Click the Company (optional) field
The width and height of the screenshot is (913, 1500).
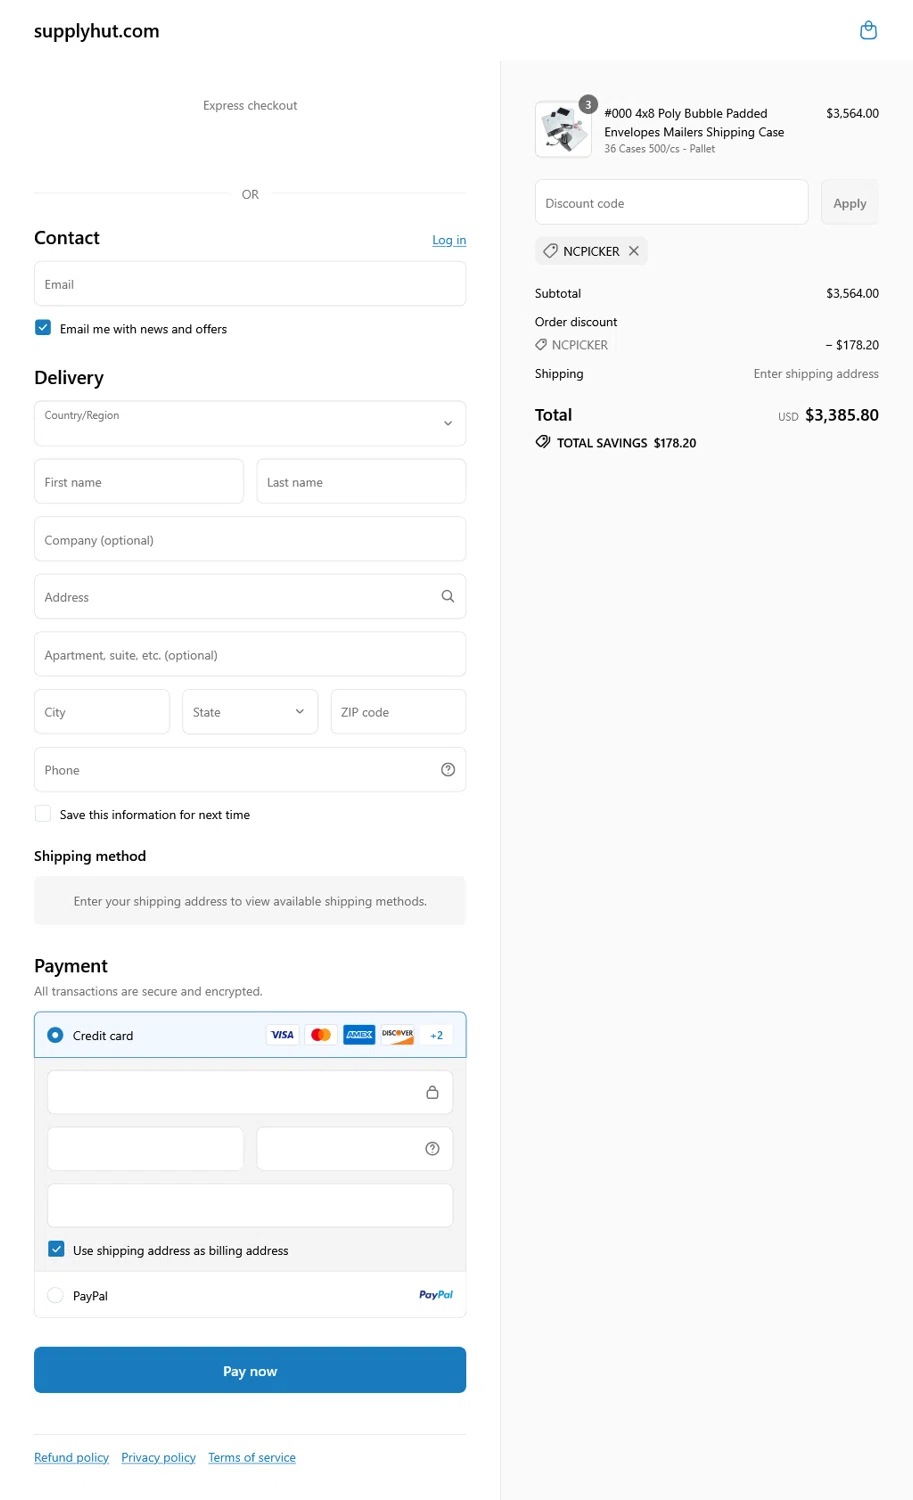pyautogui.click(x=250, y=539)
